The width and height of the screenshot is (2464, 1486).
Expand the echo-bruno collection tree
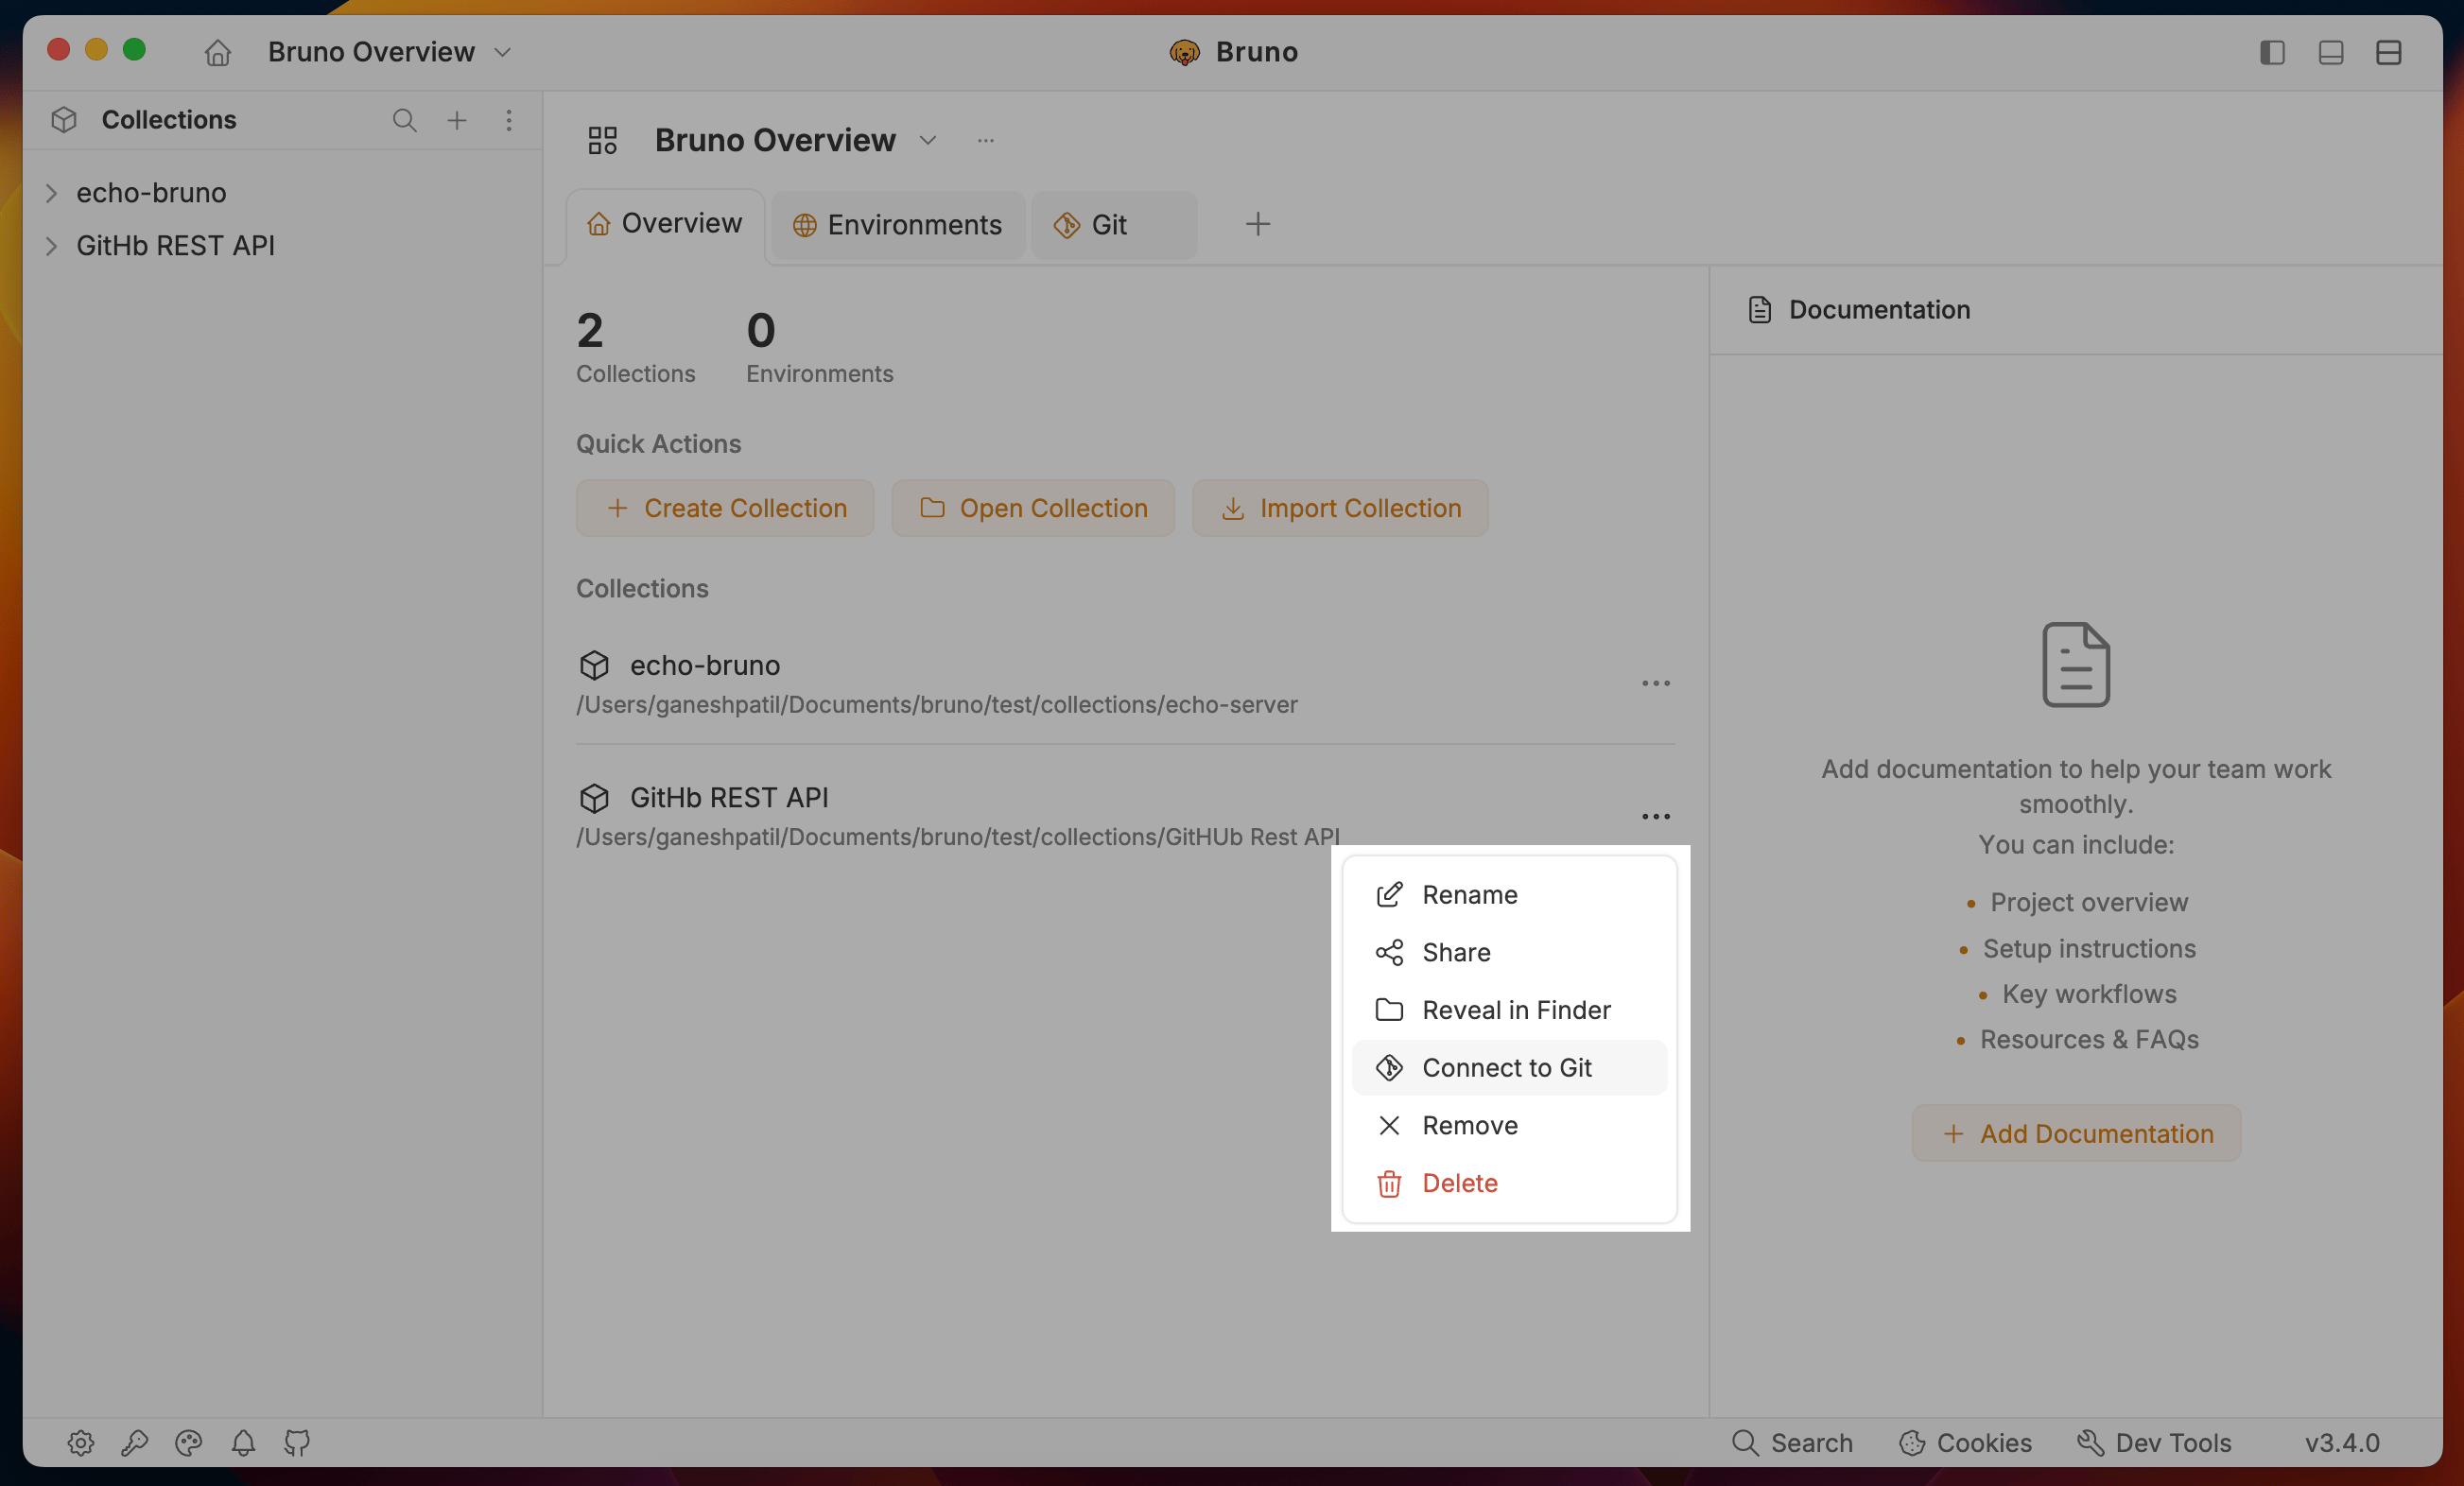pyautogui.click(x=52, y=192)
